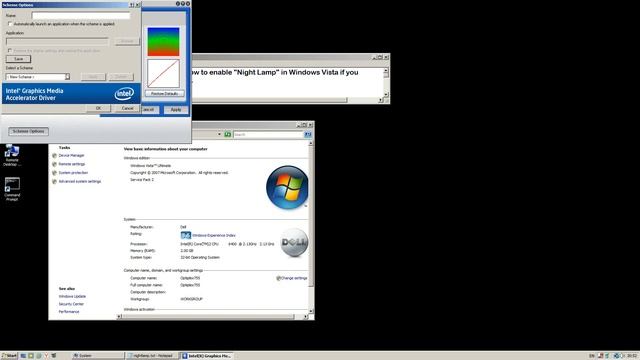This screenshot has width=640, height=360.
Task: Click the Dell logo badge
Action: click(294, 242)
